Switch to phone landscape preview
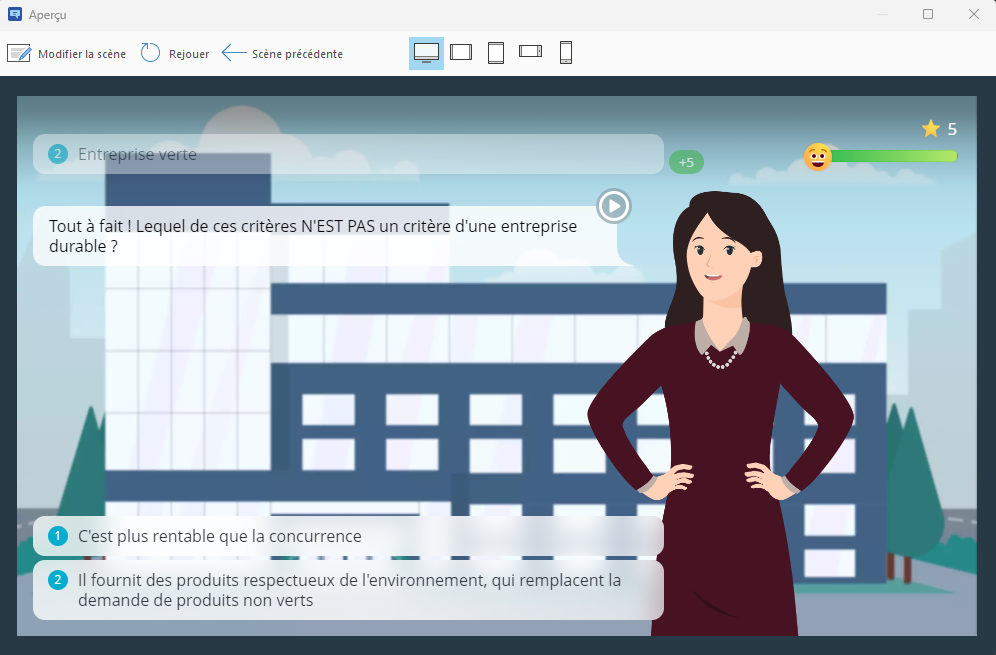This screenshot has height=655, width=996. tap(530, 52)
